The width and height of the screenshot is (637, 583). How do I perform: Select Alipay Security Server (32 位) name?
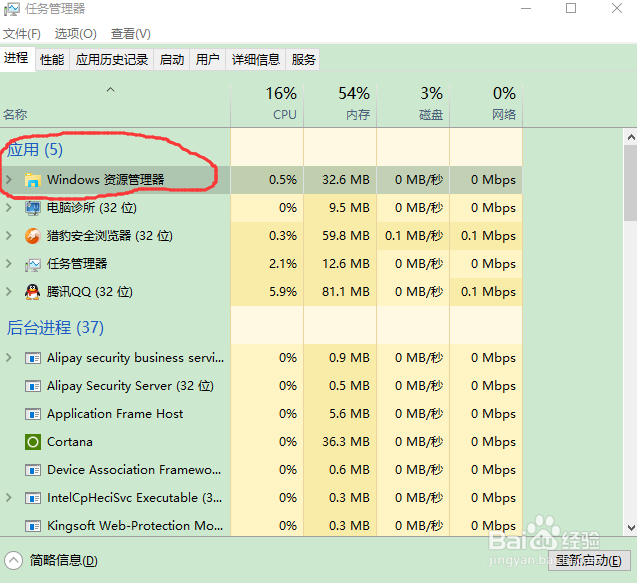[x=130, y=386]
